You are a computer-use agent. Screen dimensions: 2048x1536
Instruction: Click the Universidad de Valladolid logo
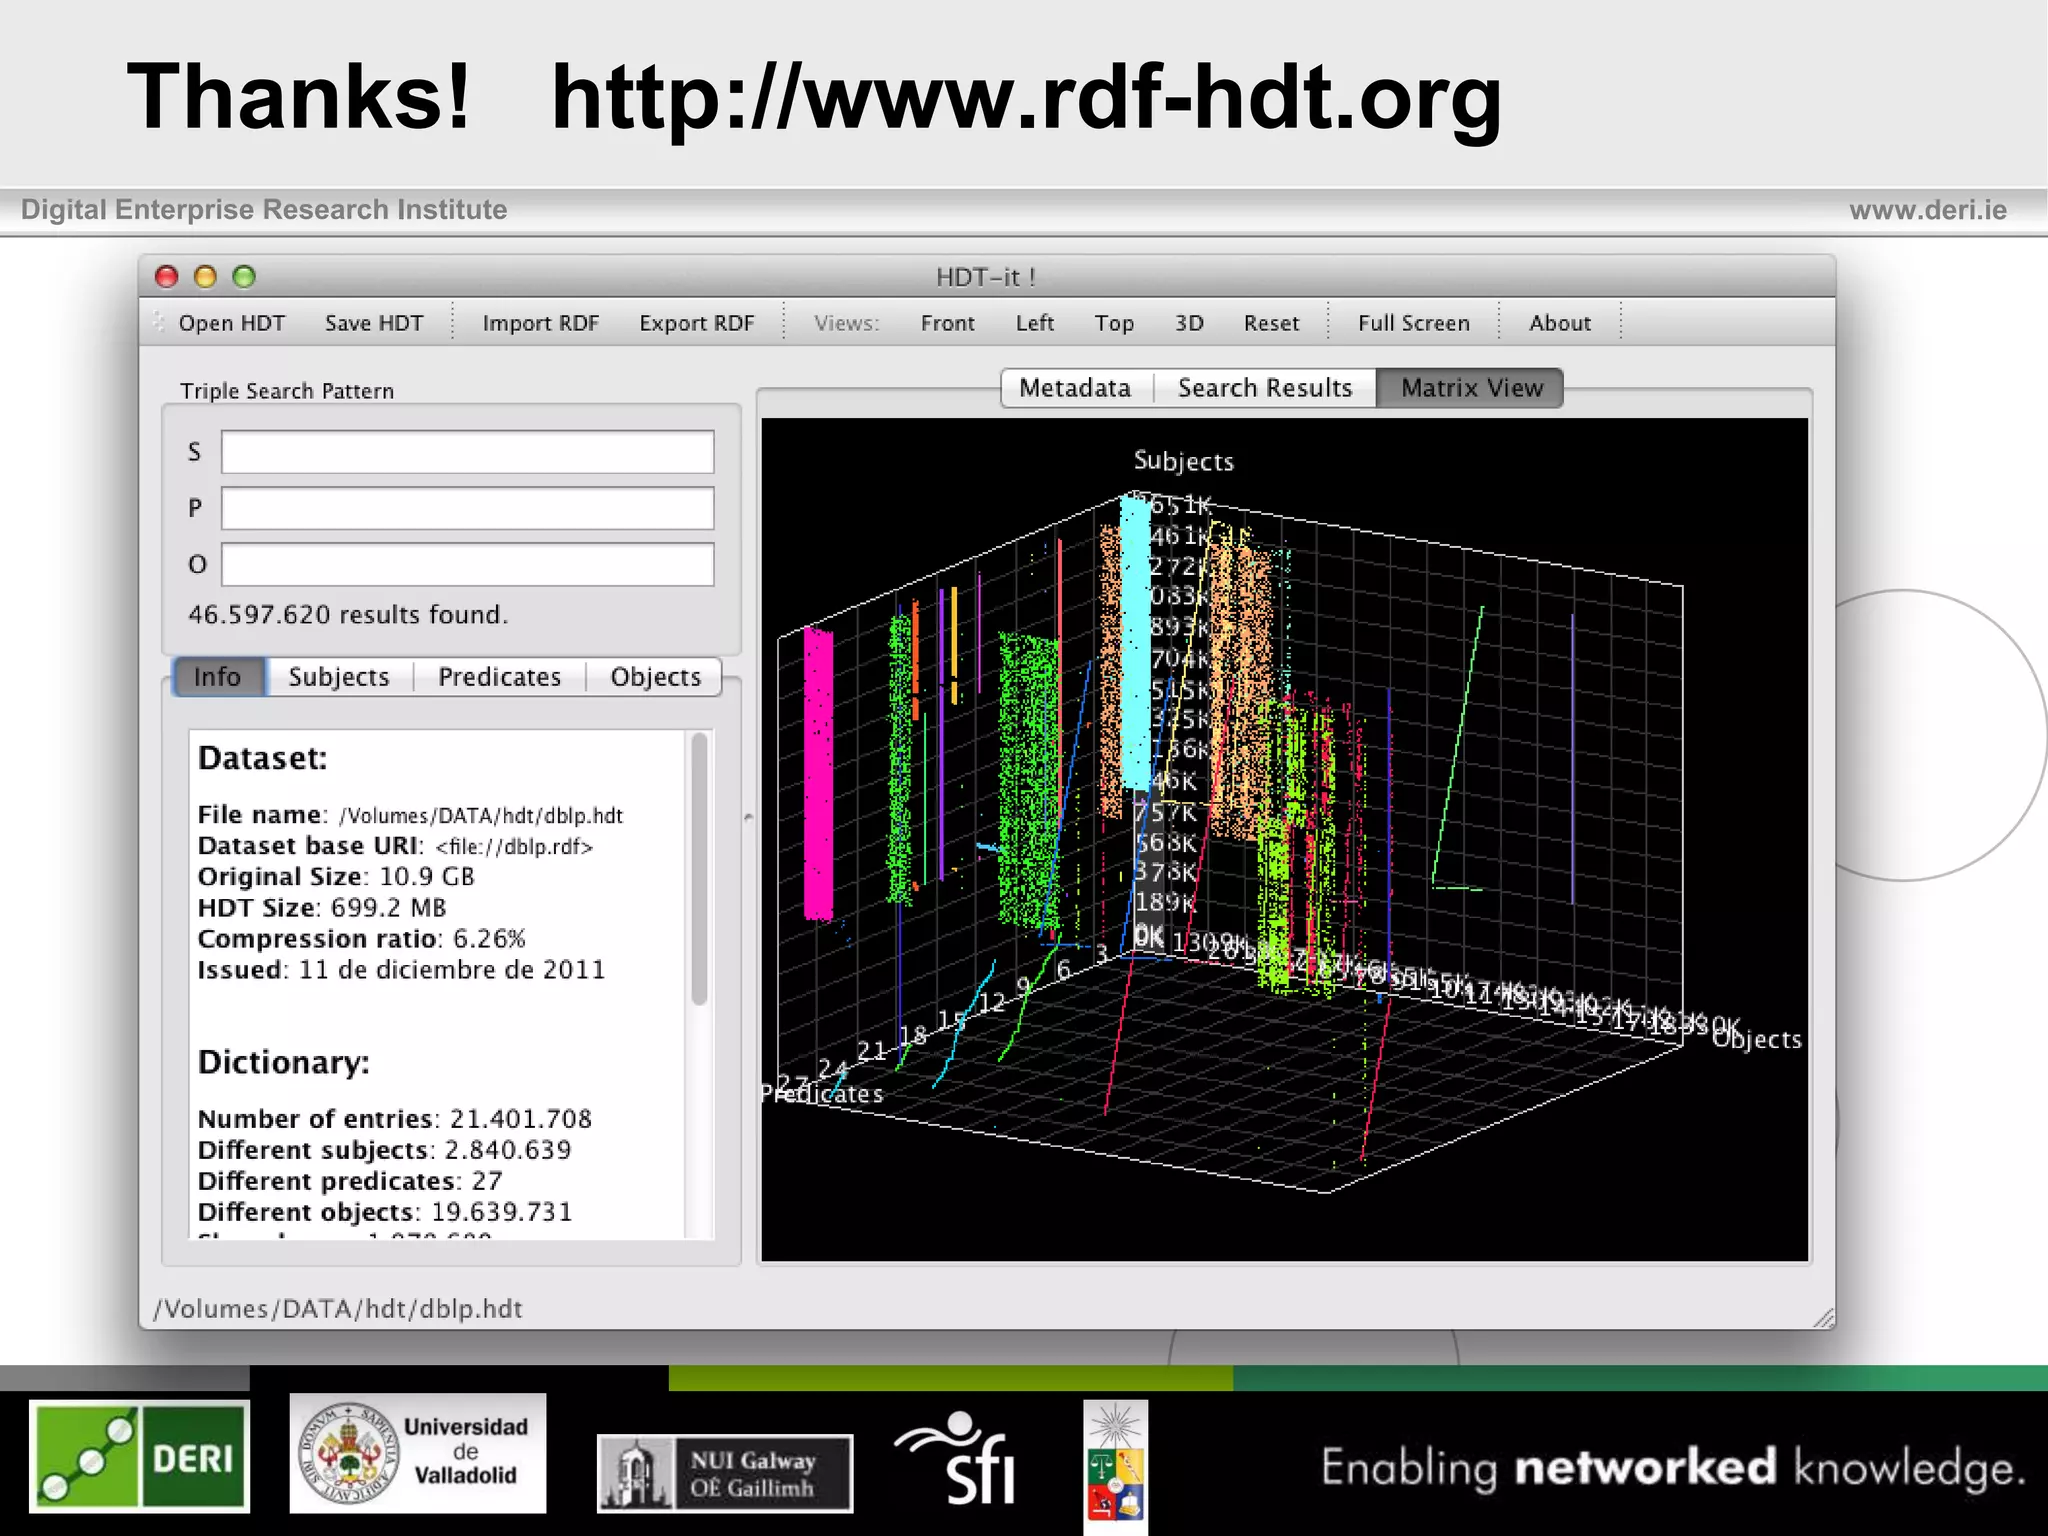click(418, 1453)
